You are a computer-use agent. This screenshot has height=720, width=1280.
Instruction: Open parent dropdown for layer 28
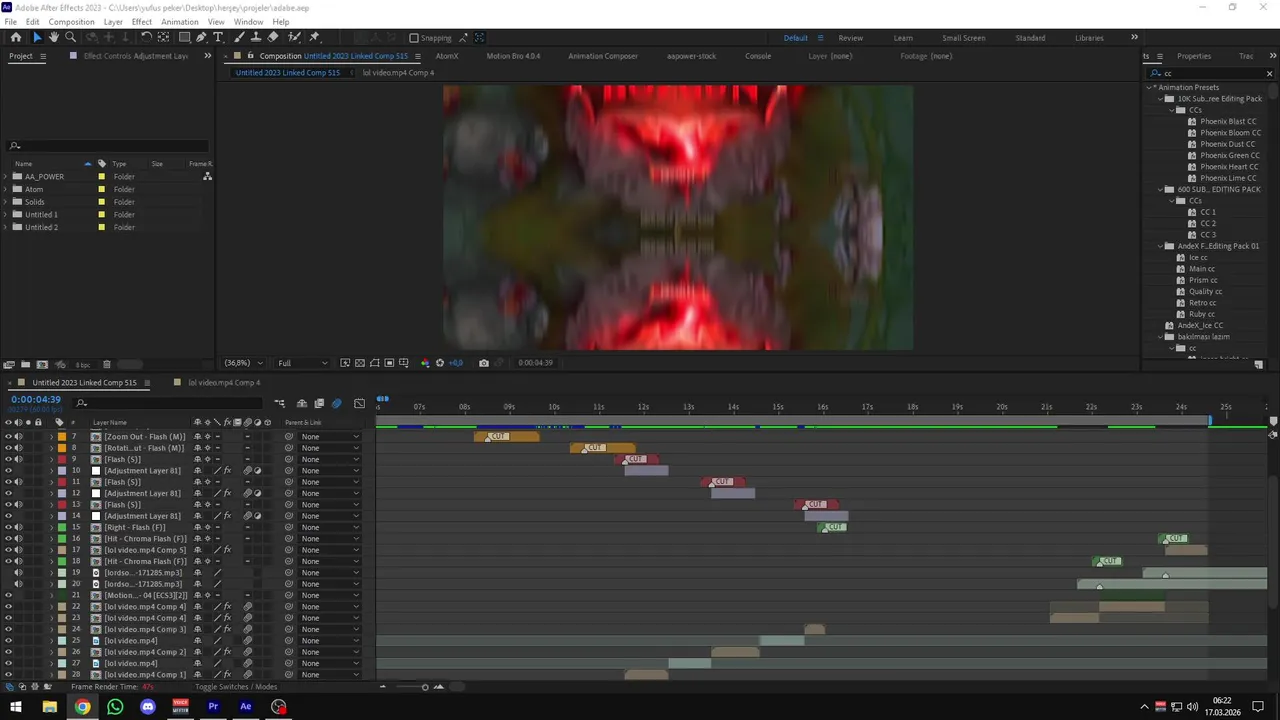tap(330, 675)
